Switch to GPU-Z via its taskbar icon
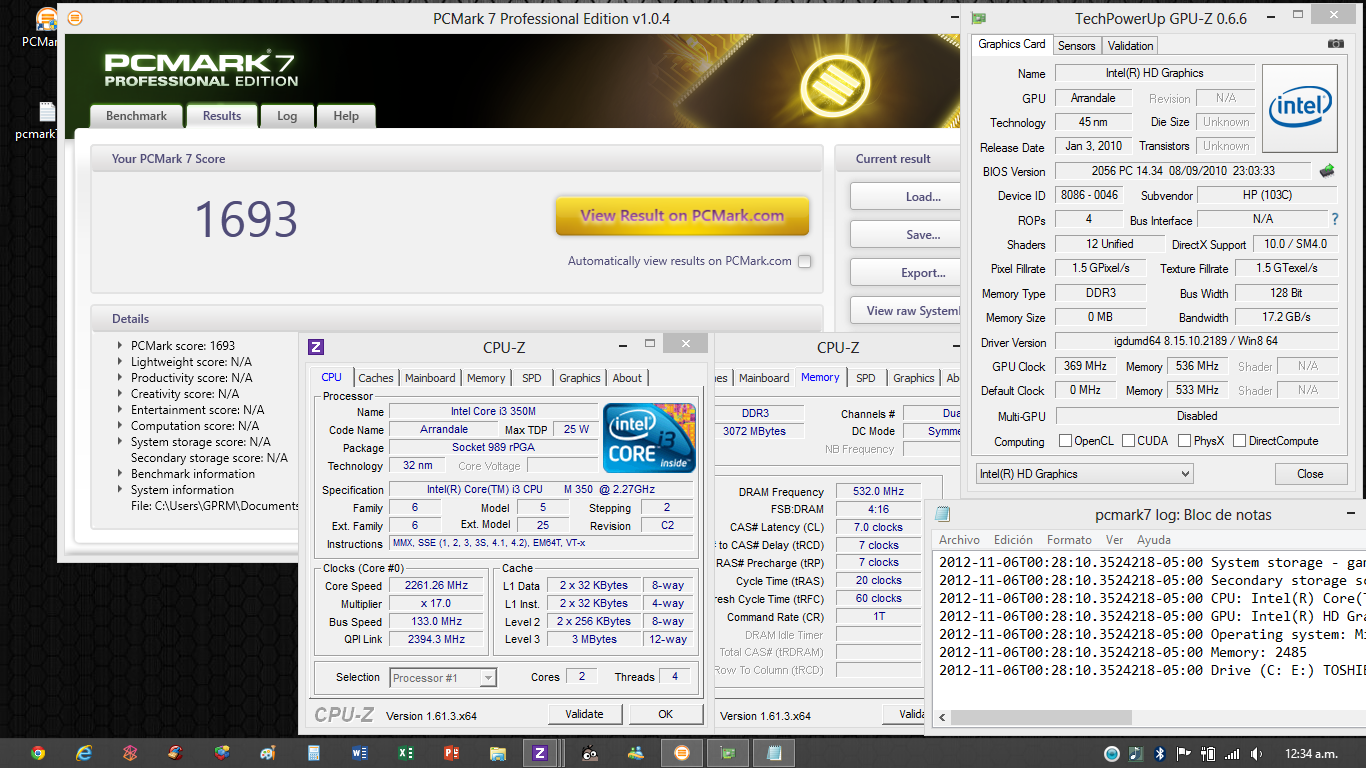The width and height of the screenshot is (1366, 768). (x=728, y=753)
